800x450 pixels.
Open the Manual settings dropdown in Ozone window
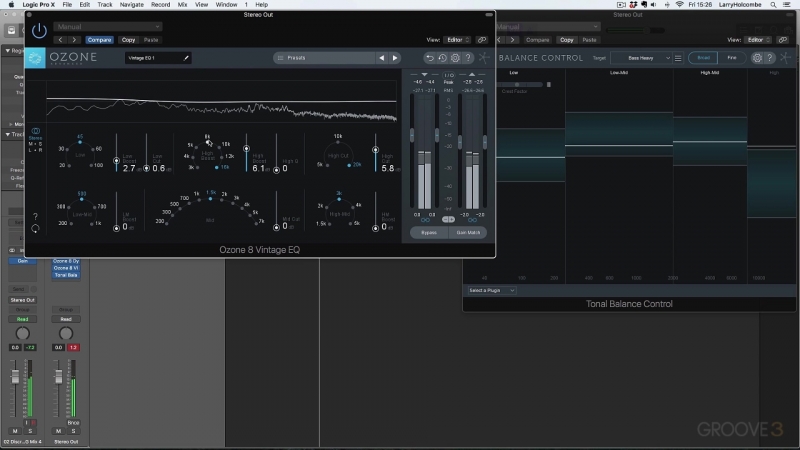click(108, 27)
